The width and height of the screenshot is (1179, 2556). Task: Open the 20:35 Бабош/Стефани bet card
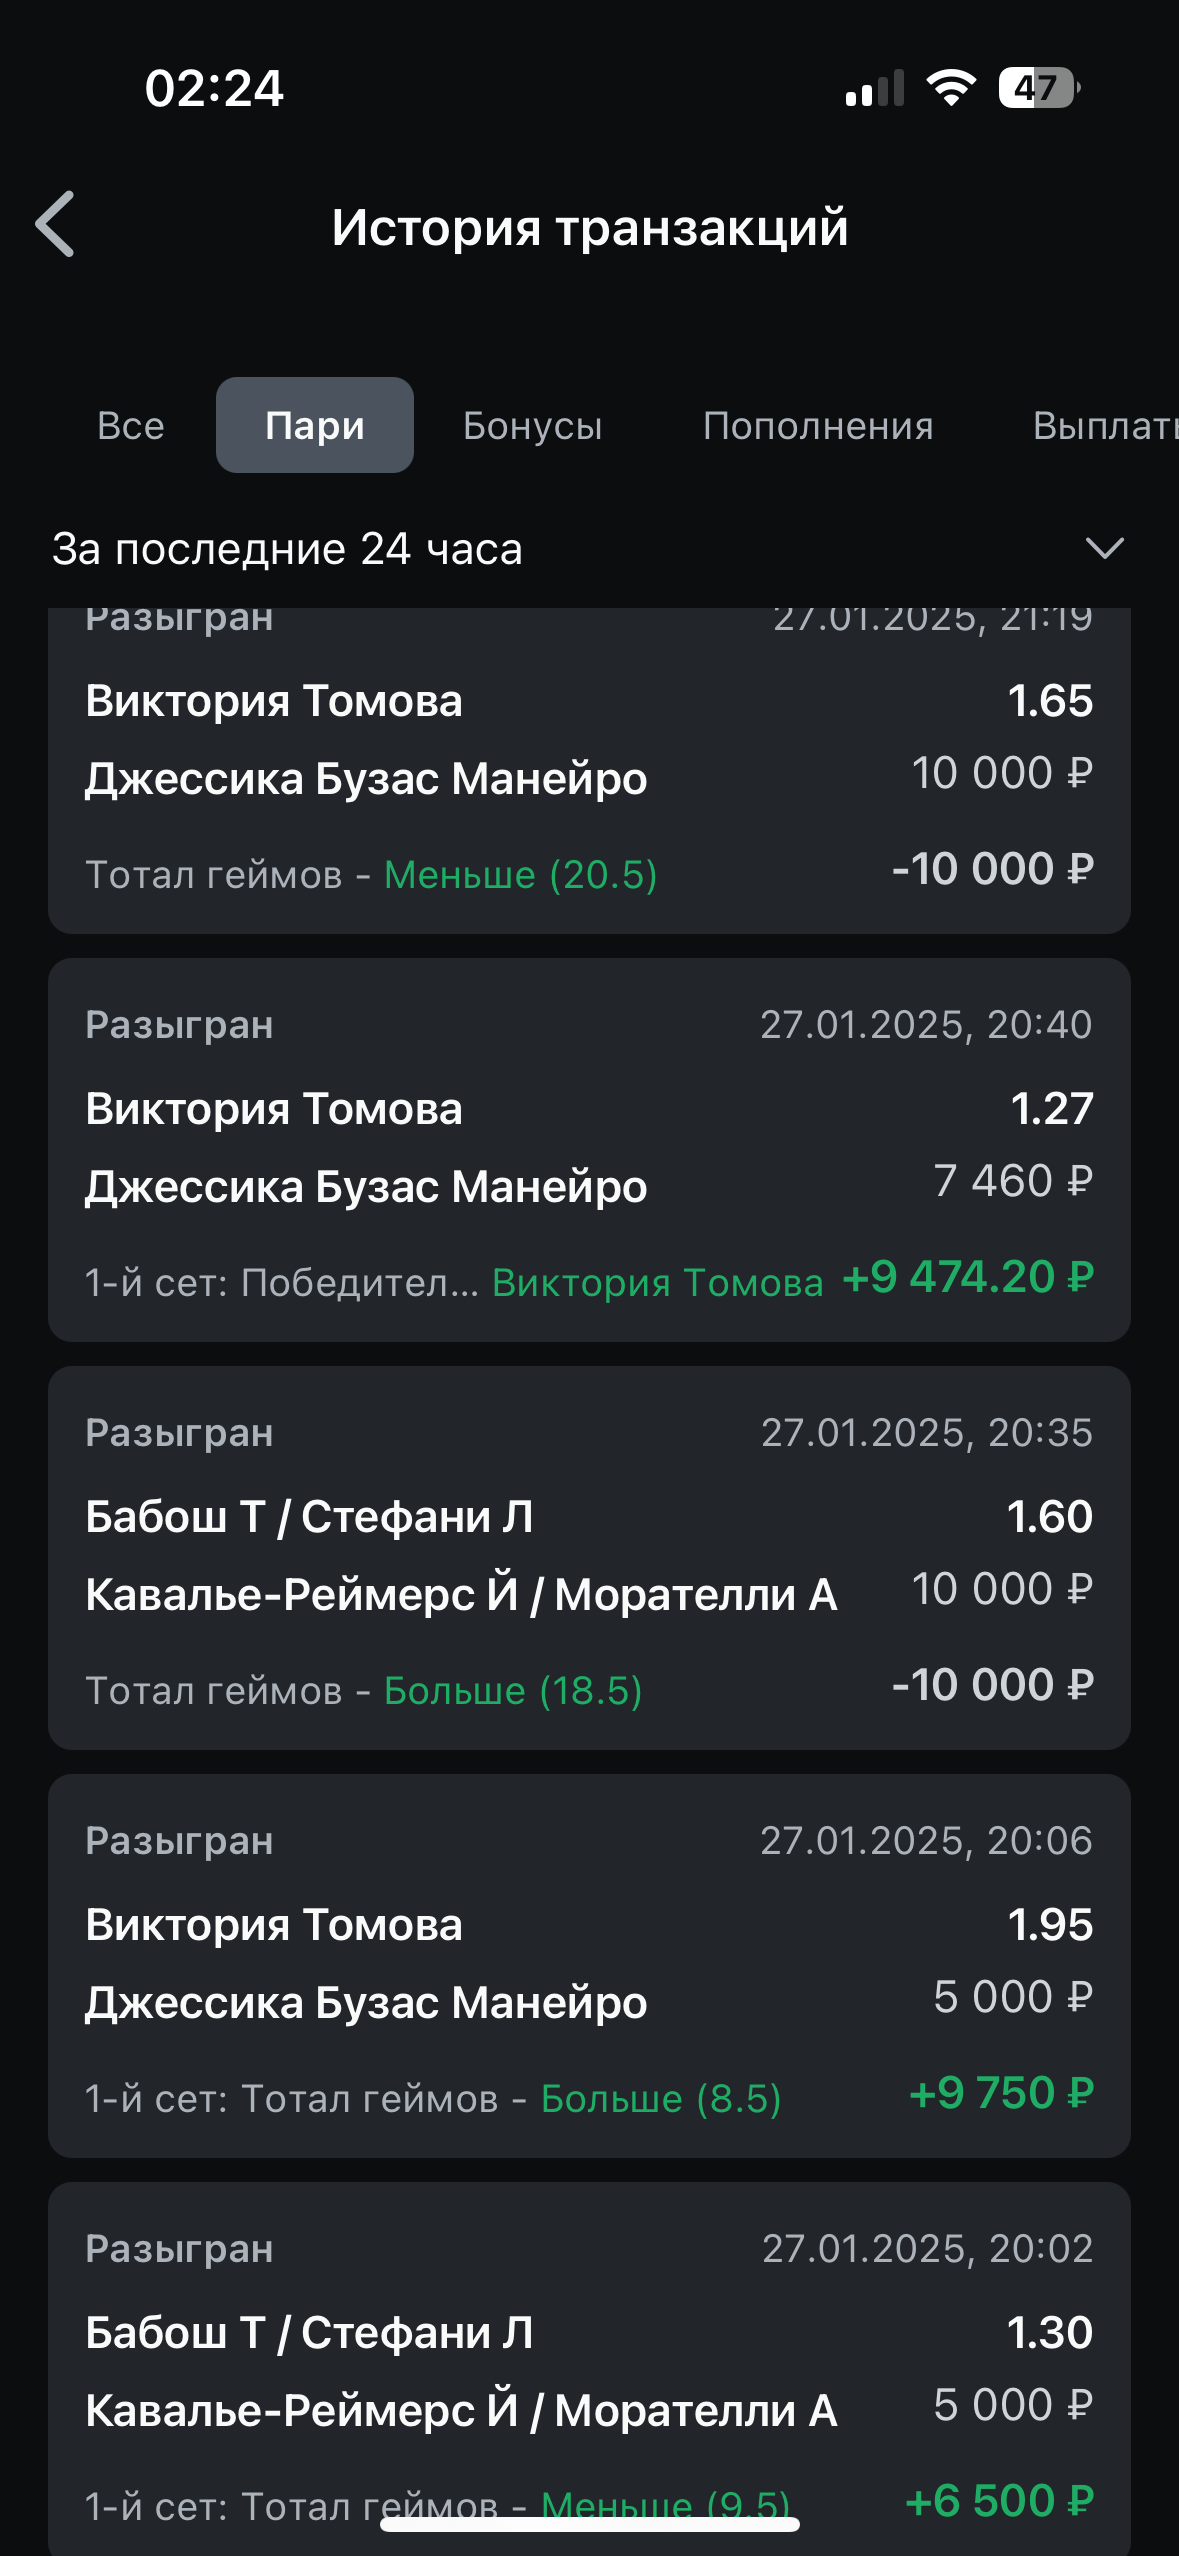coord(589,1557)
